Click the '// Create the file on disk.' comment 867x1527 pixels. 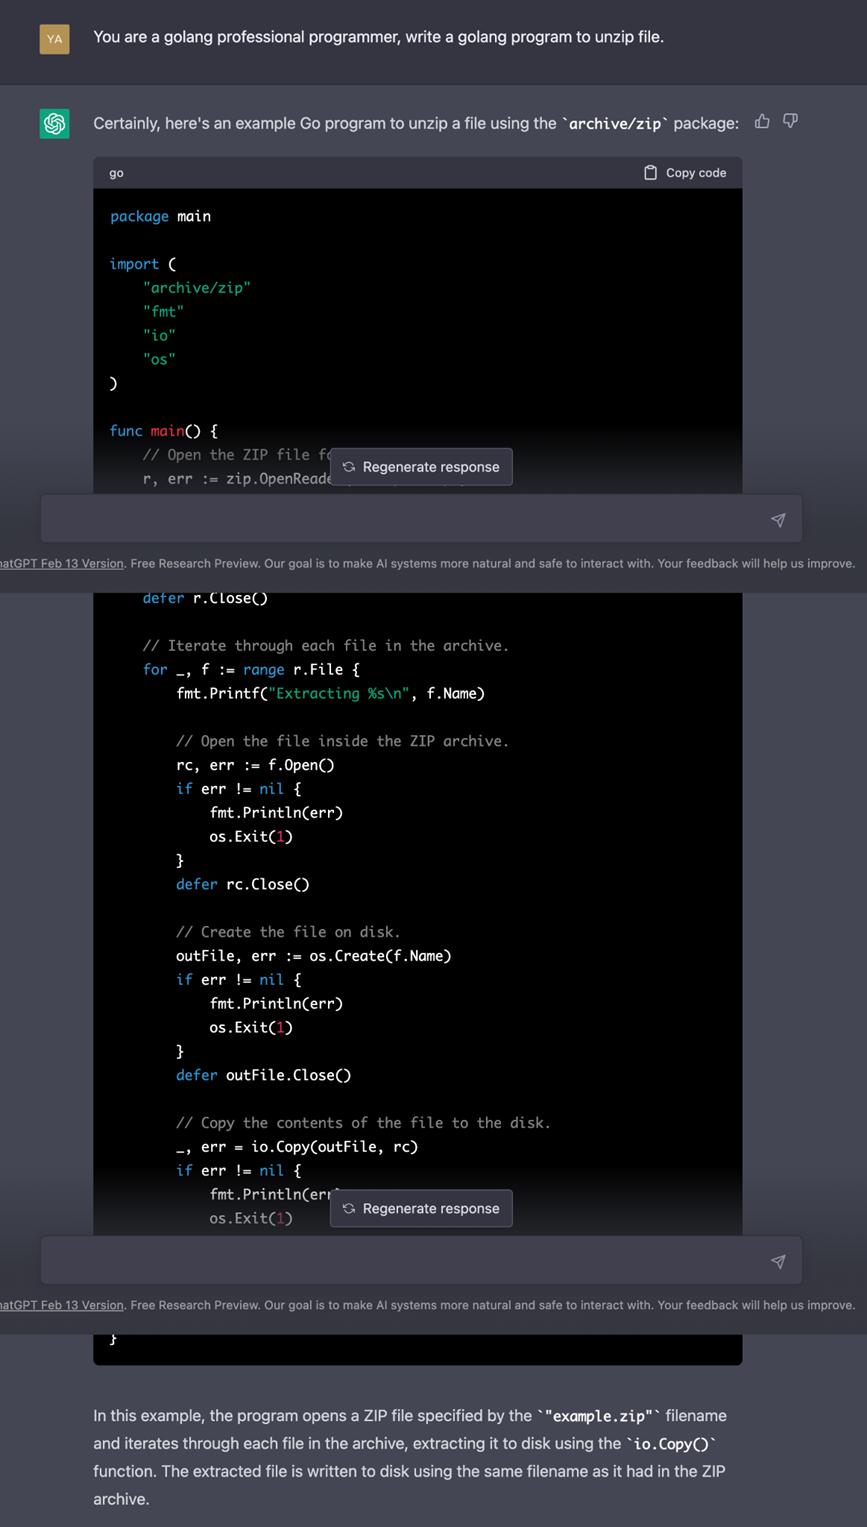click(x=288, y=932)
